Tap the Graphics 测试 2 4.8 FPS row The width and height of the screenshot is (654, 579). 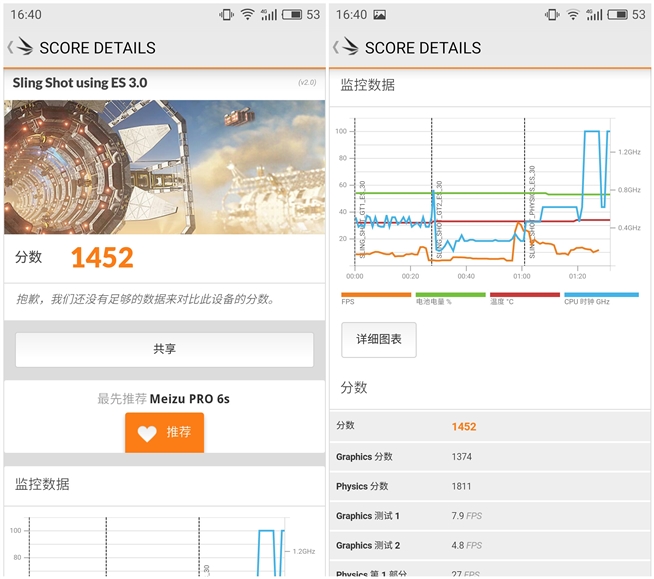pos(490,546)
